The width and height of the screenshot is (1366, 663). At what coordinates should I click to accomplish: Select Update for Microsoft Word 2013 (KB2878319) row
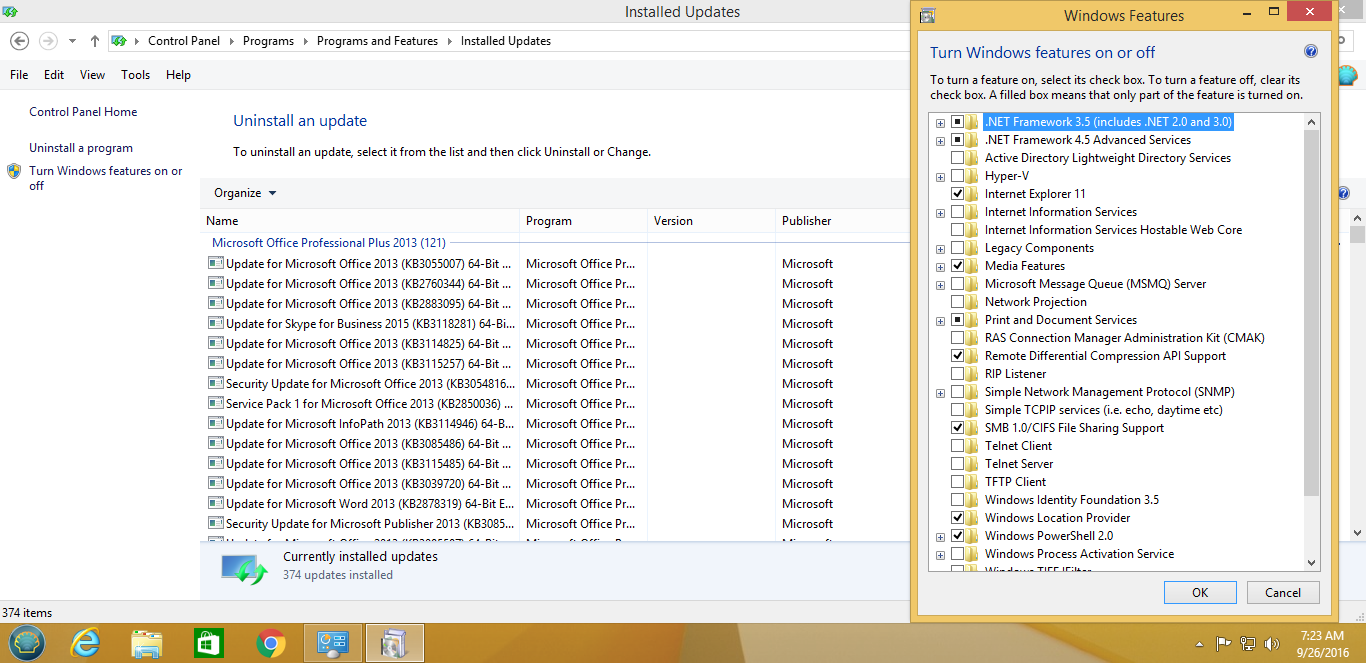pos(554,504)
